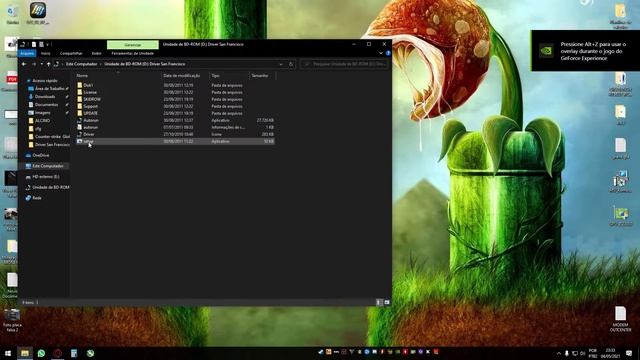Refresh the current folder view
The image size is (640, 360).
click(291, 64)
